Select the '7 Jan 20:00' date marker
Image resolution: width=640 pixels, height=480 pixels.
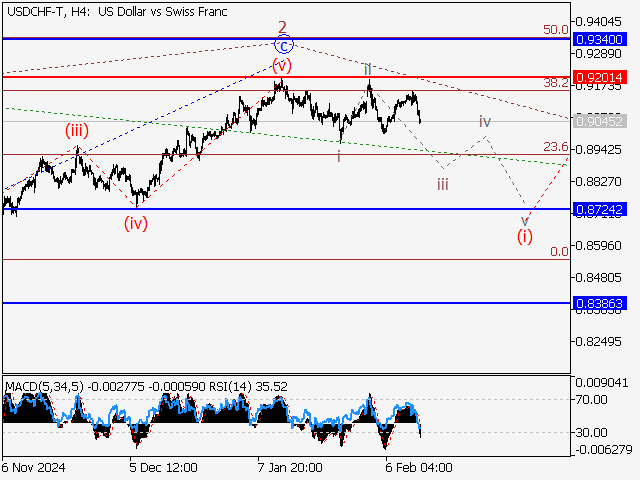click(289, 467)
